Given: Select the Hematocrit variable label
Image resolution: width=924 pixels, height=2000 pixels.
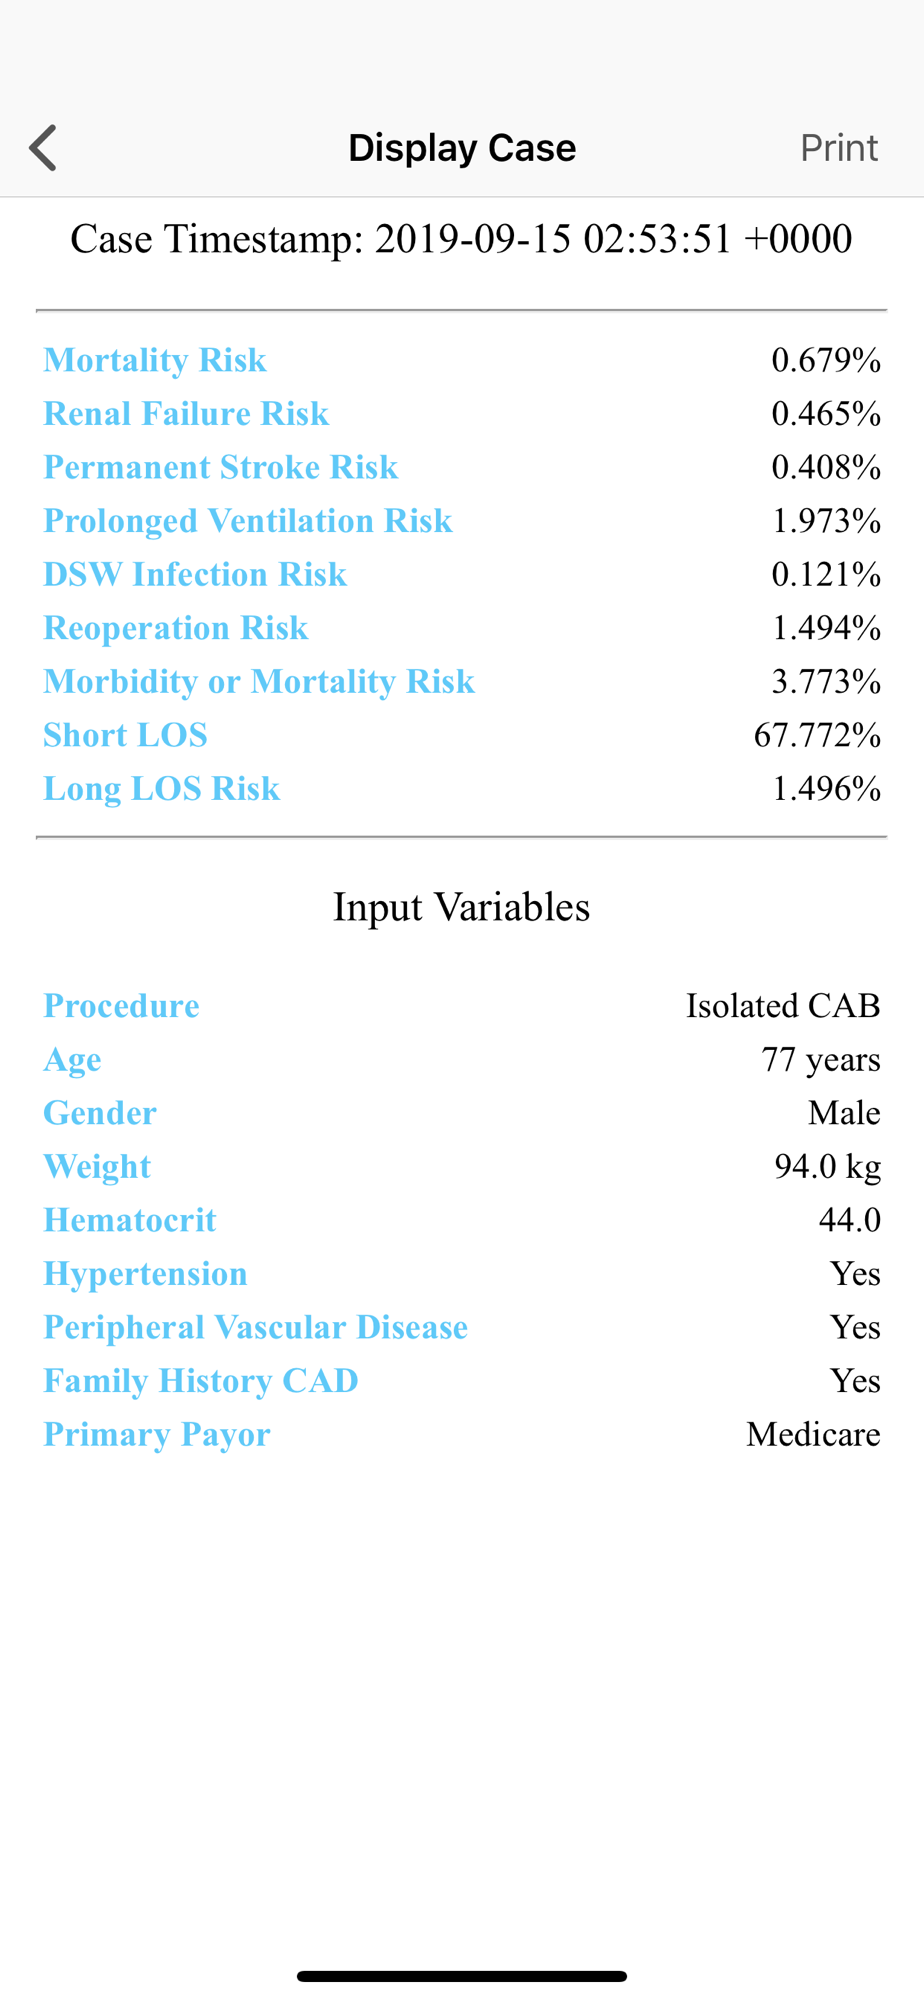Looking at the screenshot, I should click(x=130, y=1220).
